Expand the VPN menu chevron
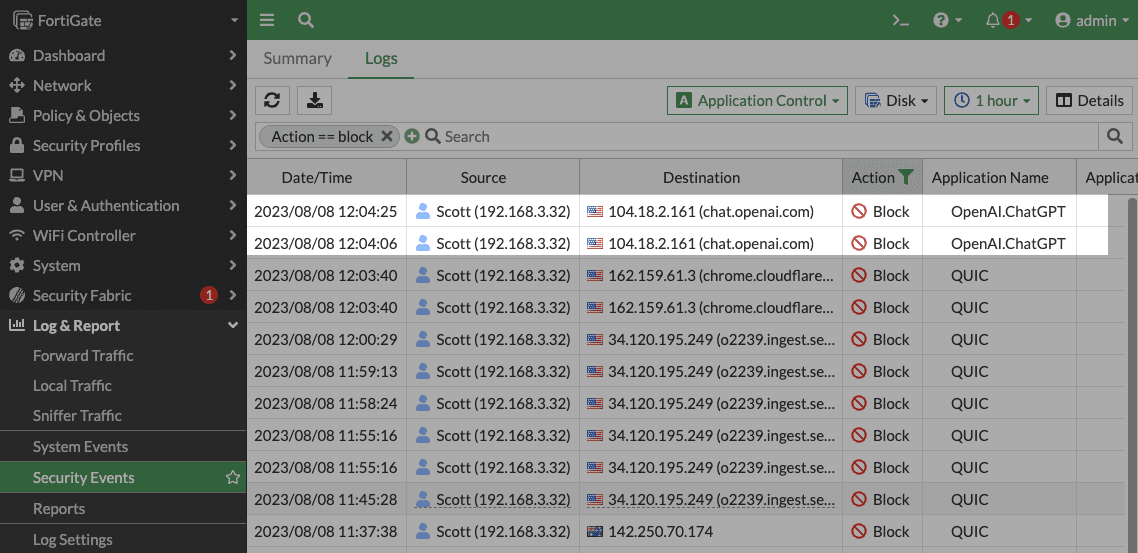The image size is (1138, 553). click(232, 175)
